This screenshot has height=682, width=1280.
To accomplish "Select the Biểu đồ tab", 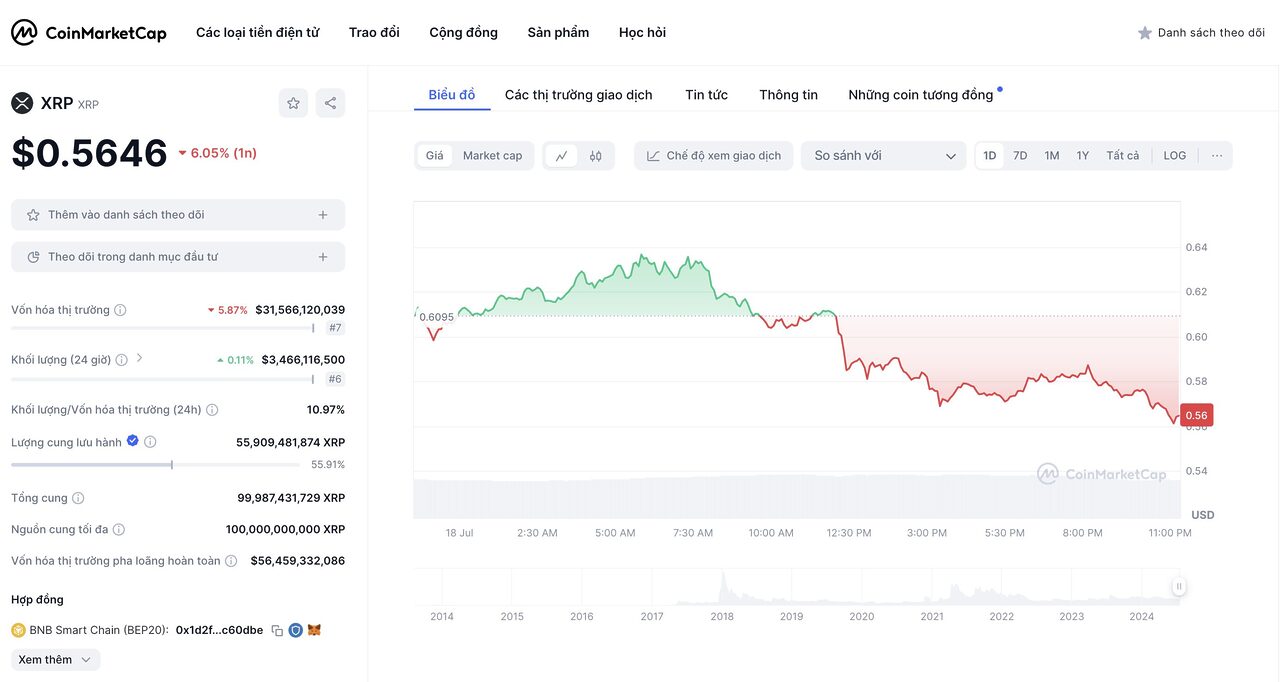I will click(452, 95).
